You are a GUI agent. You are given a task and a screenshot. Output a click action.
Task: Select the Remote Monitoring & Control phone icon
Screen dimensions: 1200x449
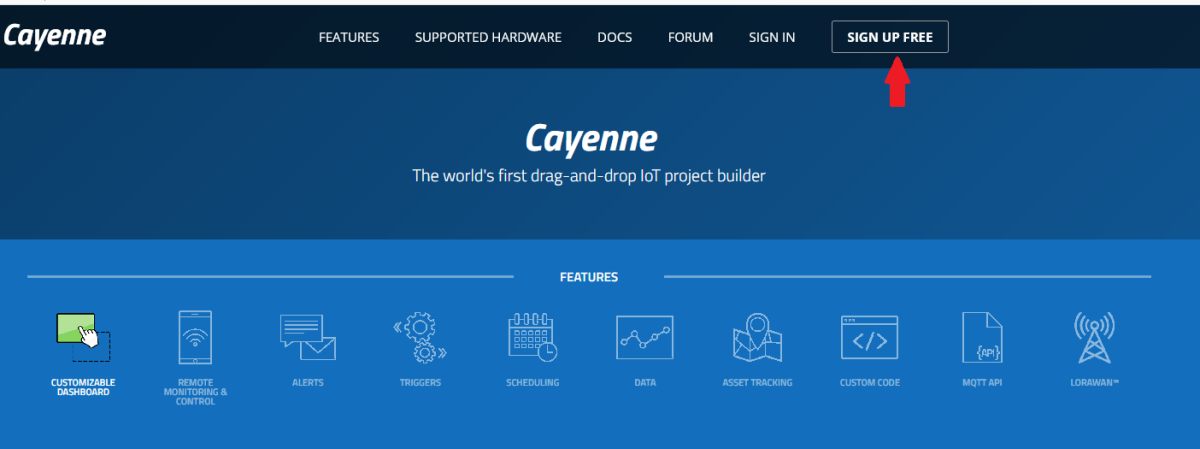coord(195,338)
